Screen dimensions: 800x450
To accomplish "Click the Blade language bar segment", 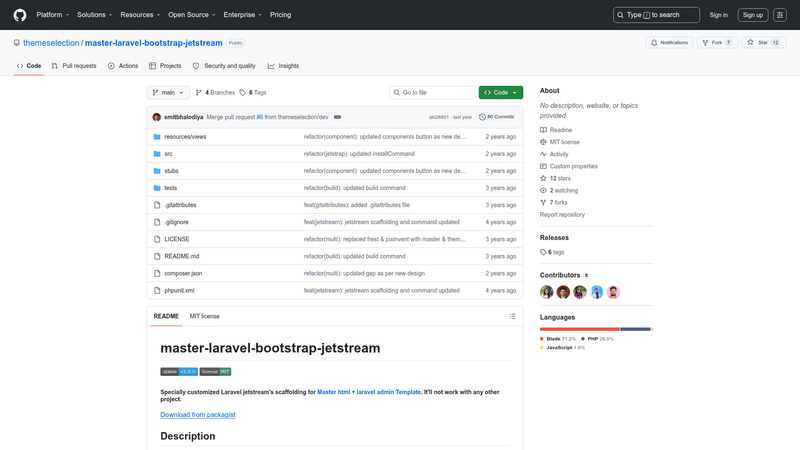I will pyautogui.click(x=580, y=329).
